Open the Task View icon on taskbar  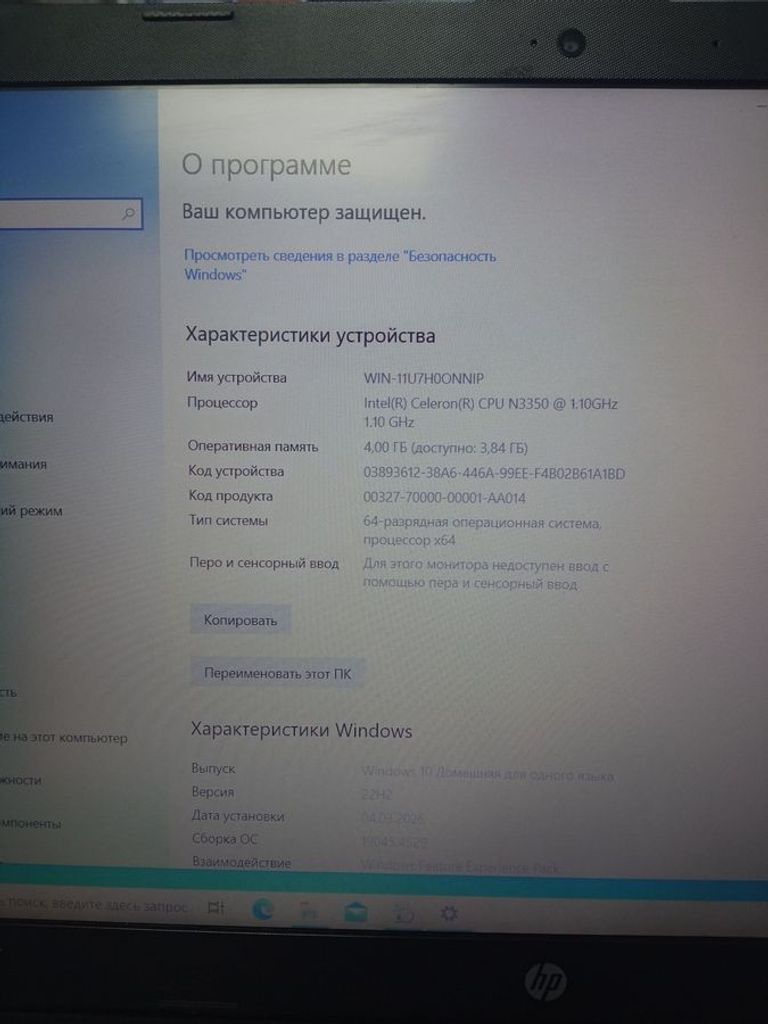click(x=216, y=907)
